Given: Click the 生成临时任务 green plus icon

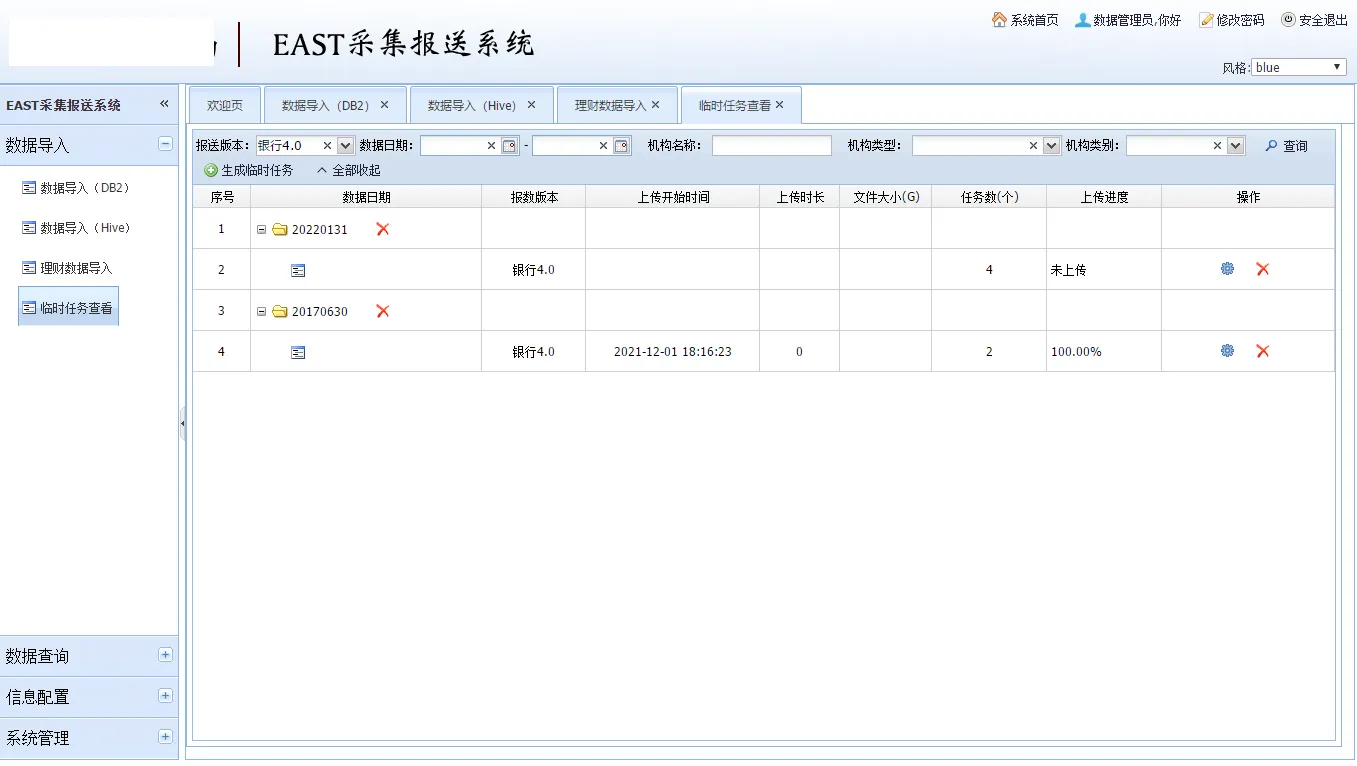Looking at the screenshot, I should [x=211, y=171].
